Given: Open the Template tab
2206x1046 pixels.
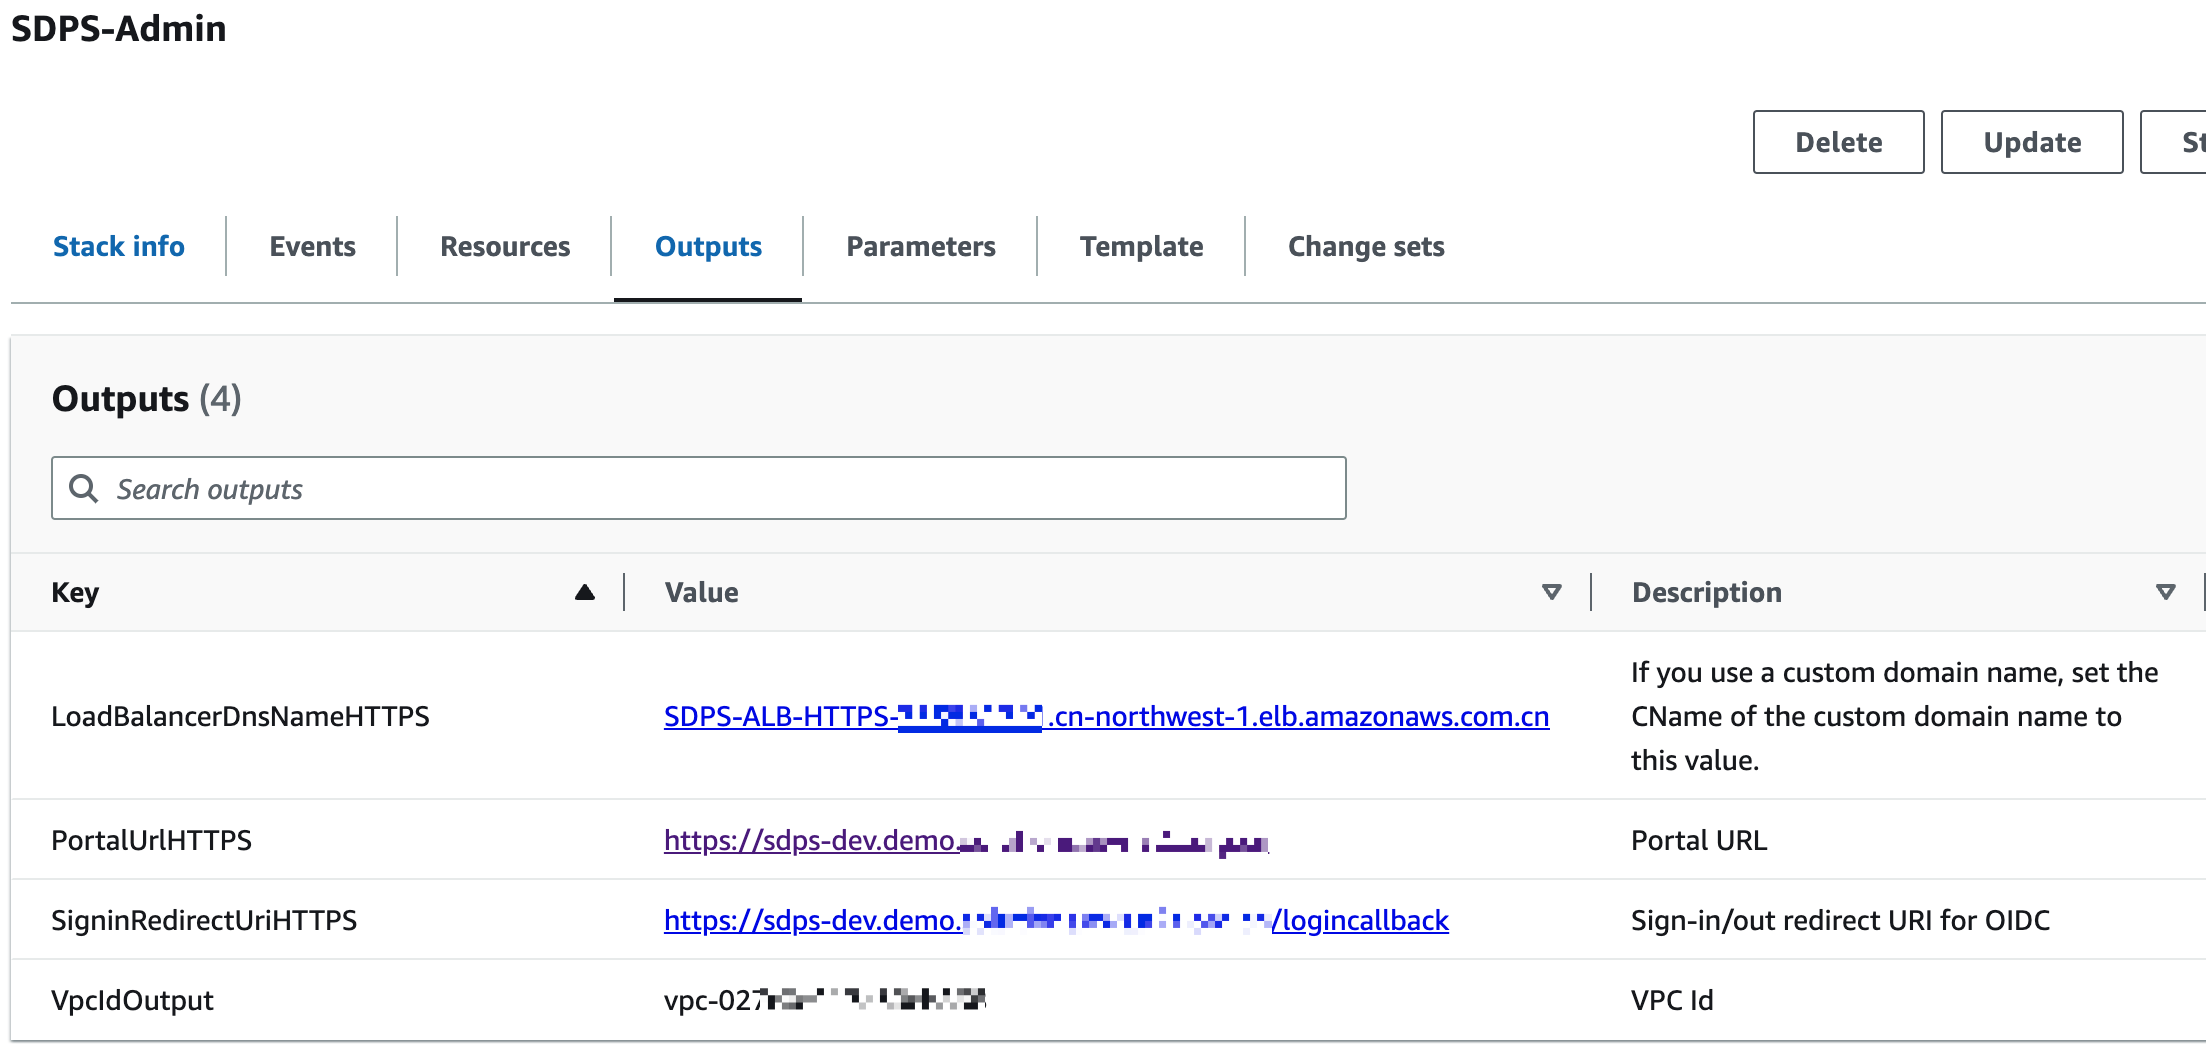Looking at the screenshot, I should [x=1141, y=246].
